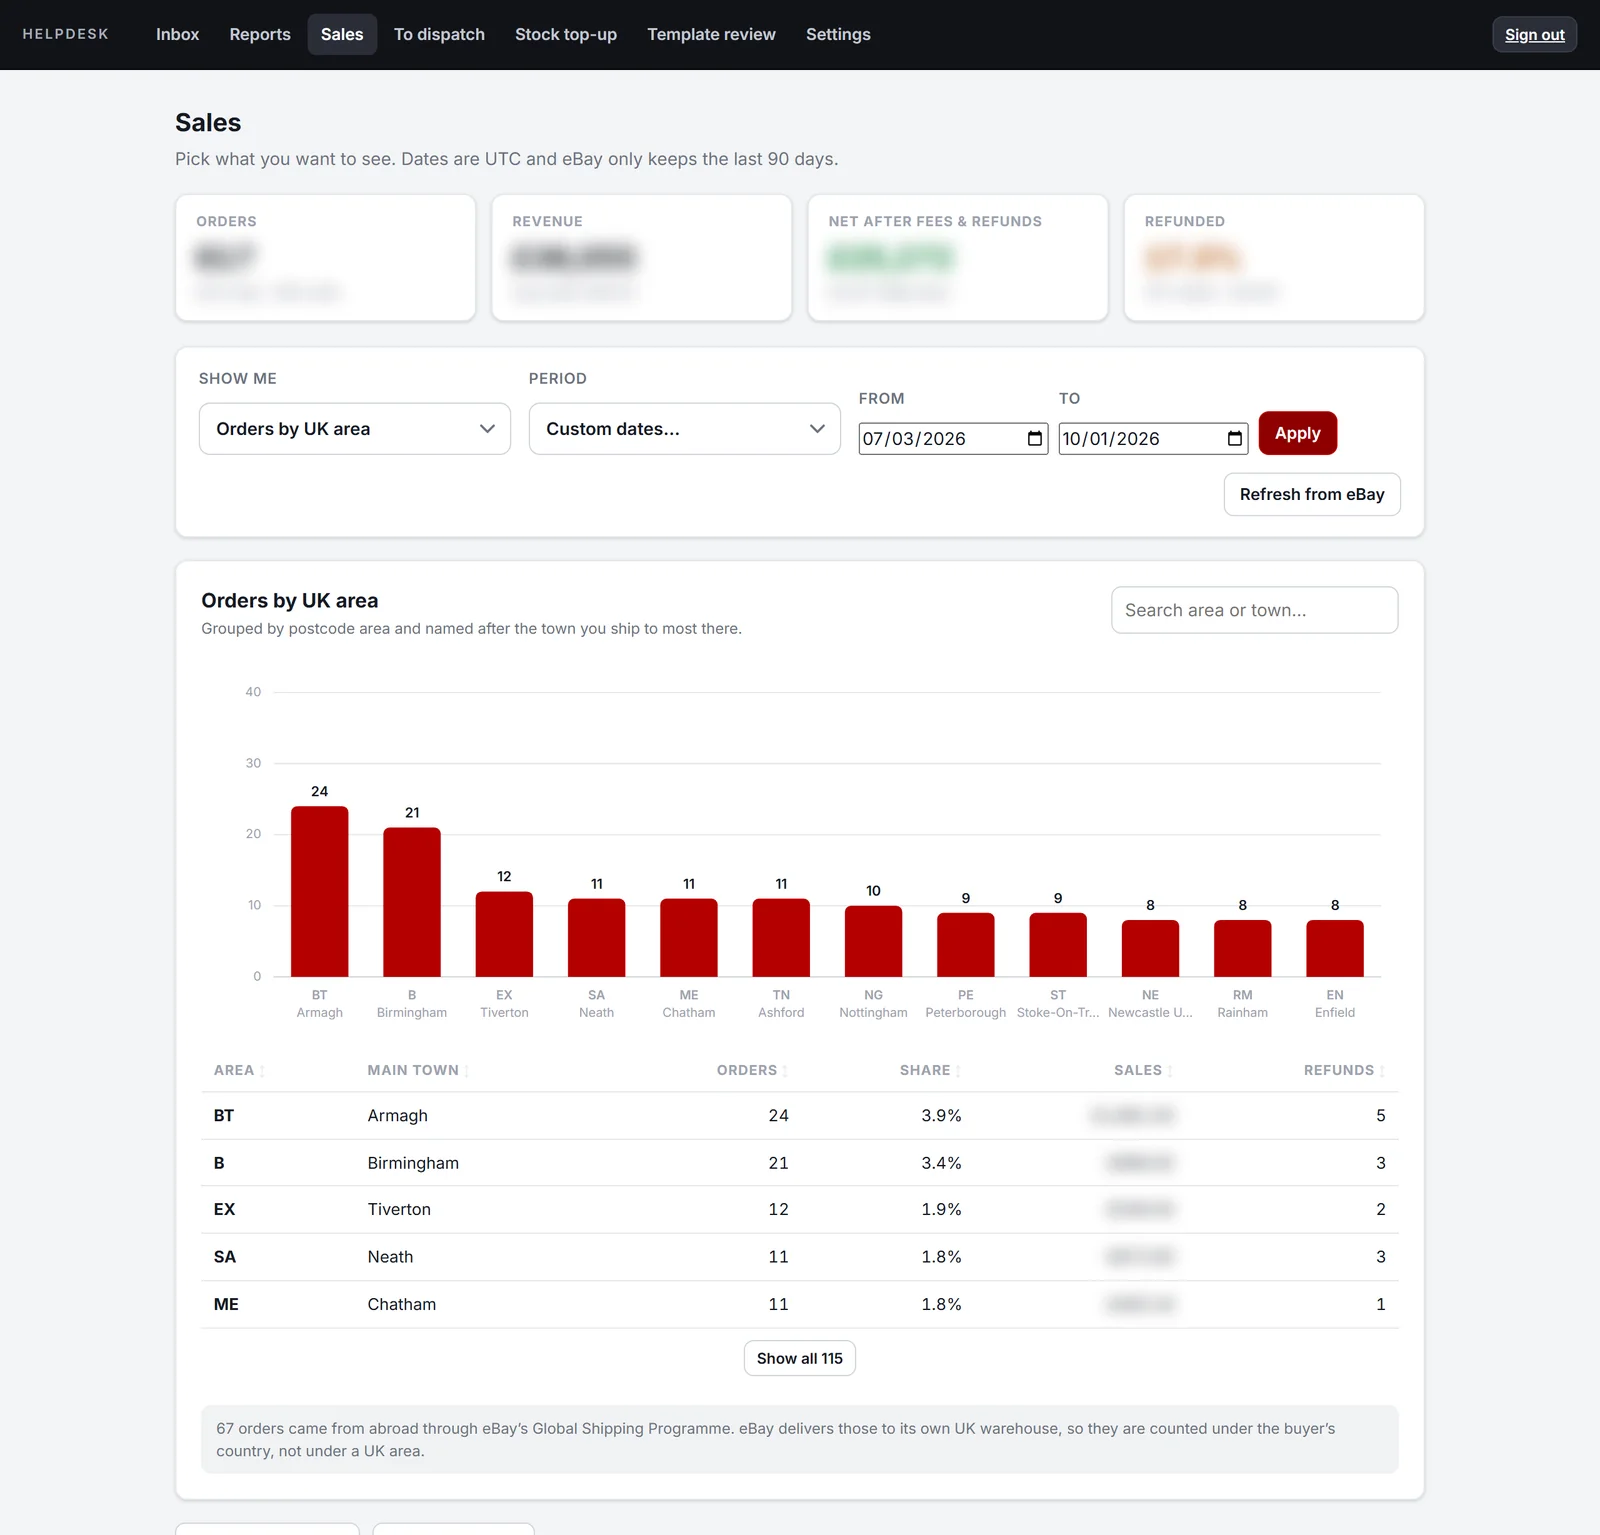Viewport: 1600px width, 1535px height.
Task: Click the 3.4% share value
Action: [941, 1163]
